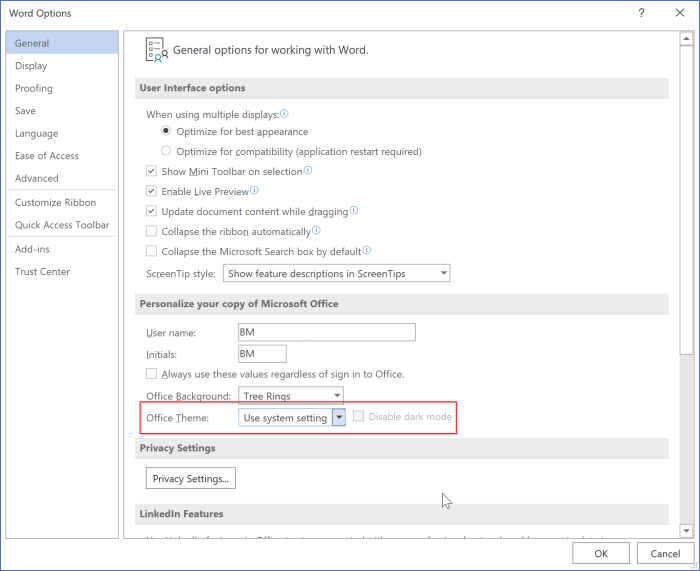This screenshot has width=700, height=571.
Task: Open the Language category
Action: click(x=62, y=133)
